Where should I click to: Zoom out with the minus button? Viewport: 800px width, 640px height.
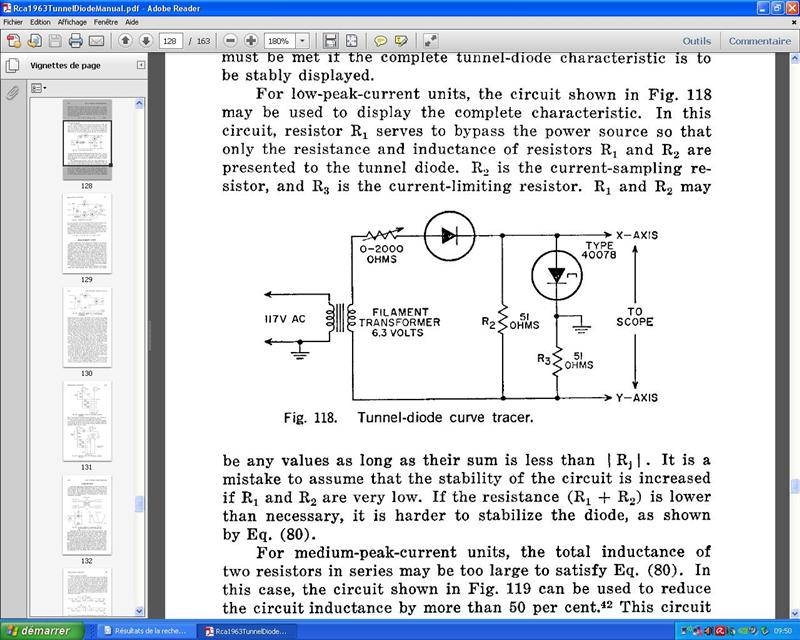tap(231, 40)
